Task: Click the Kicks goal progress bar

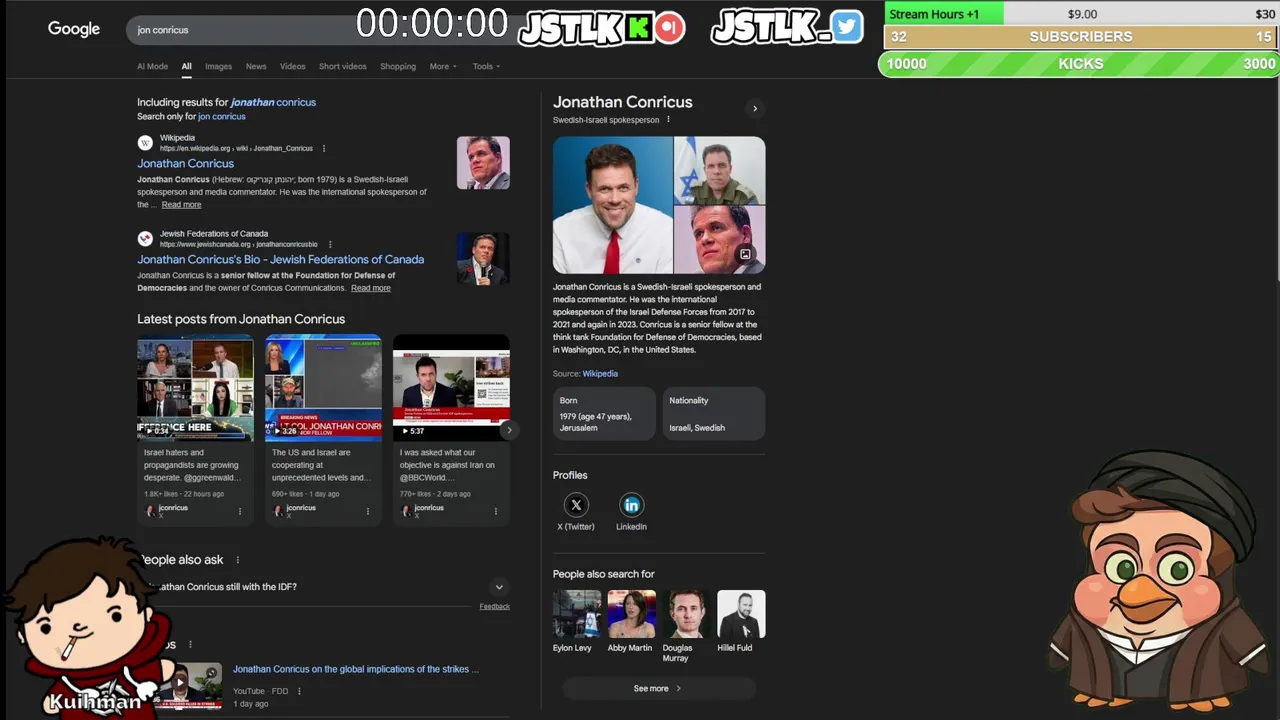Action: click(1080, 64)
